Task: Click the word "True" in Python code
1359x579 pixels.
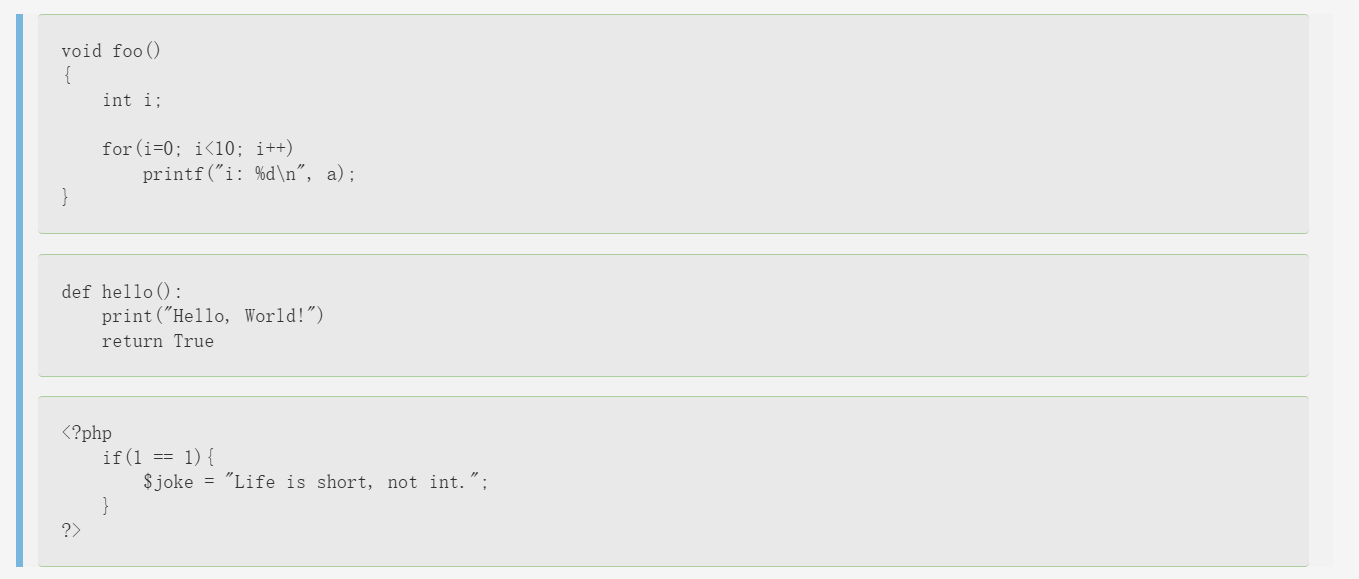Action: click(x=193, y=341)
